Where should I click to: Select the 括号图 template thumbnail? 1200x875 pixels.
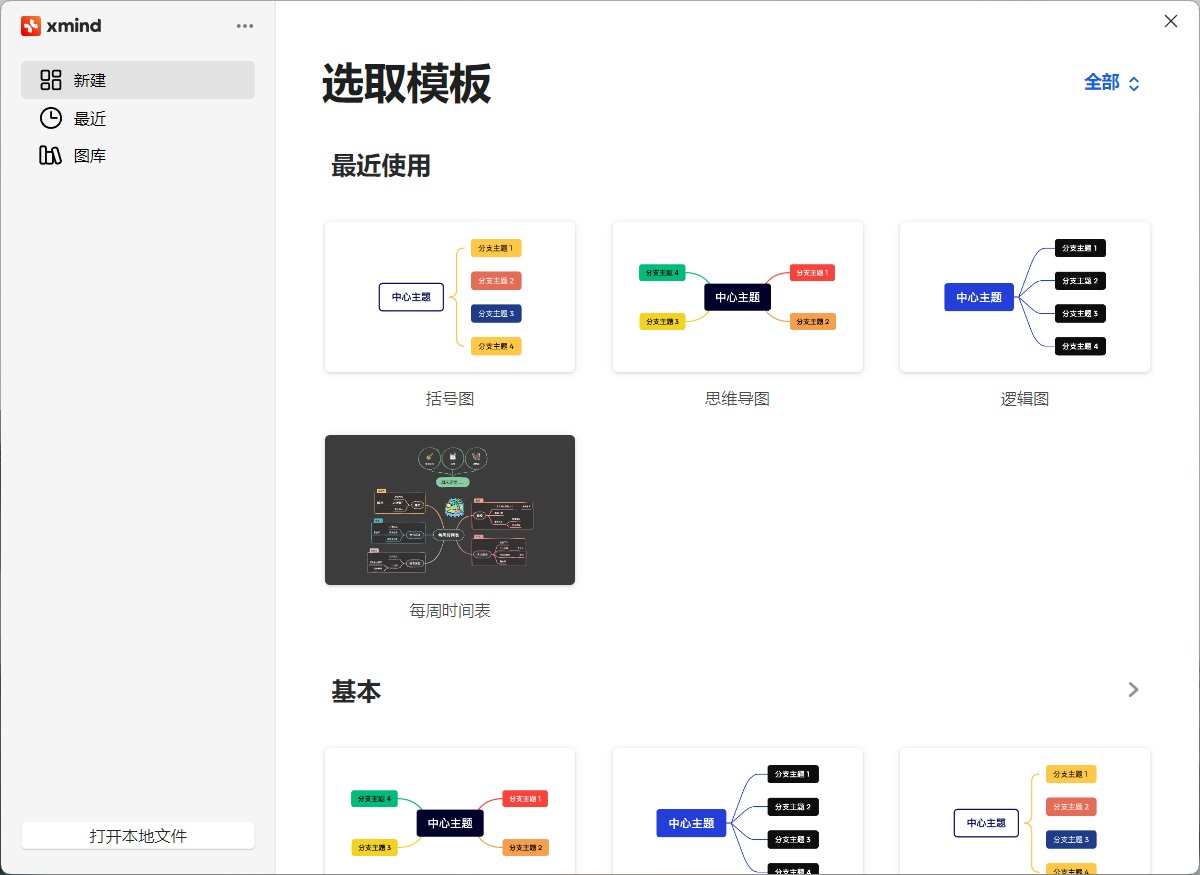(449, 296)
